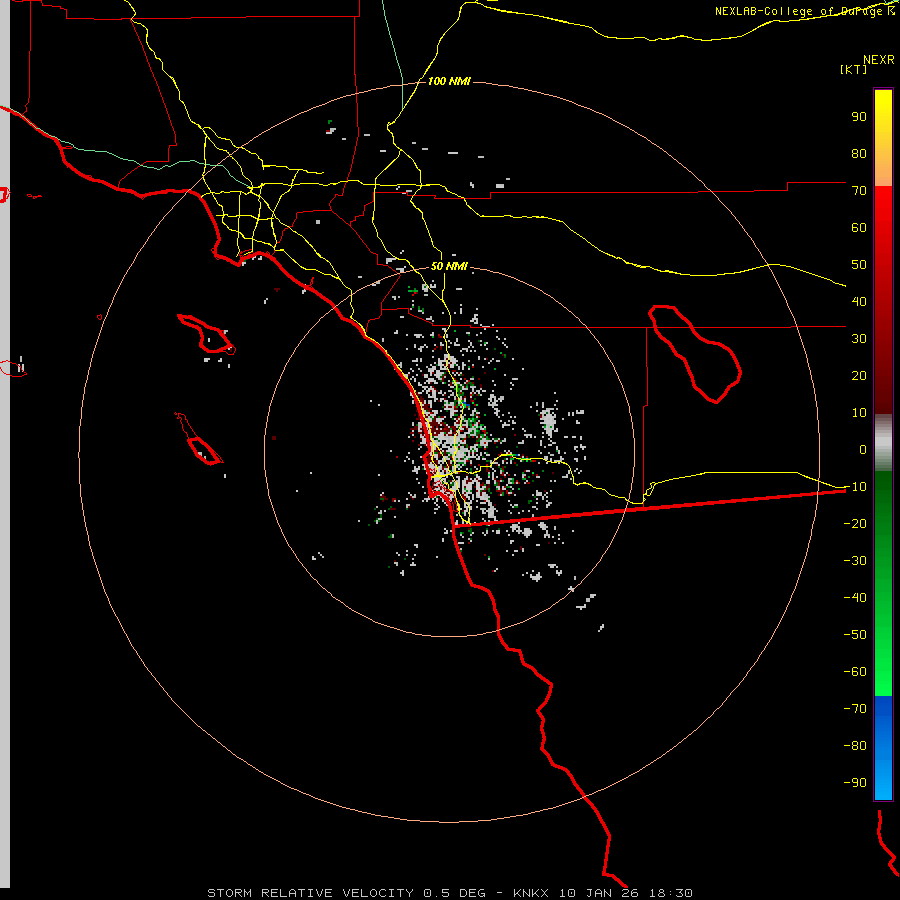Click the NEXR label above the color scale
The height and width of the screenshot is (900, 900).
click(879, 60)
